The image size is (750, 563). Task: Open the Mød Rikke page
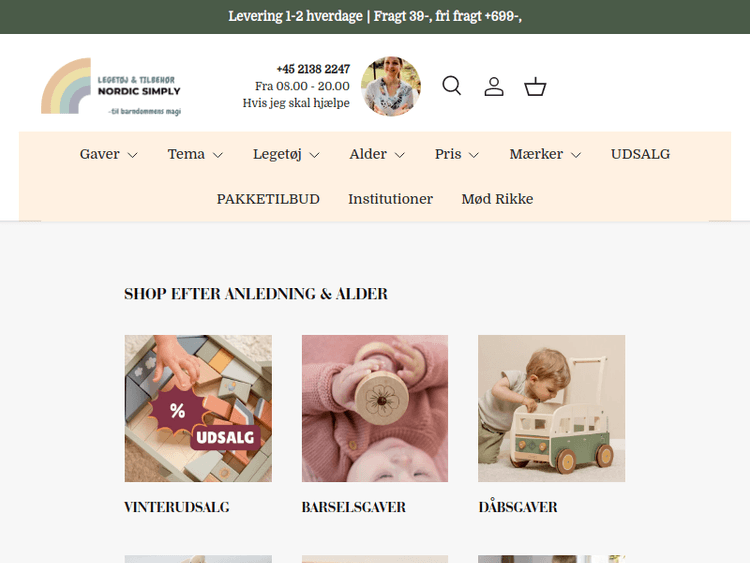497,199
